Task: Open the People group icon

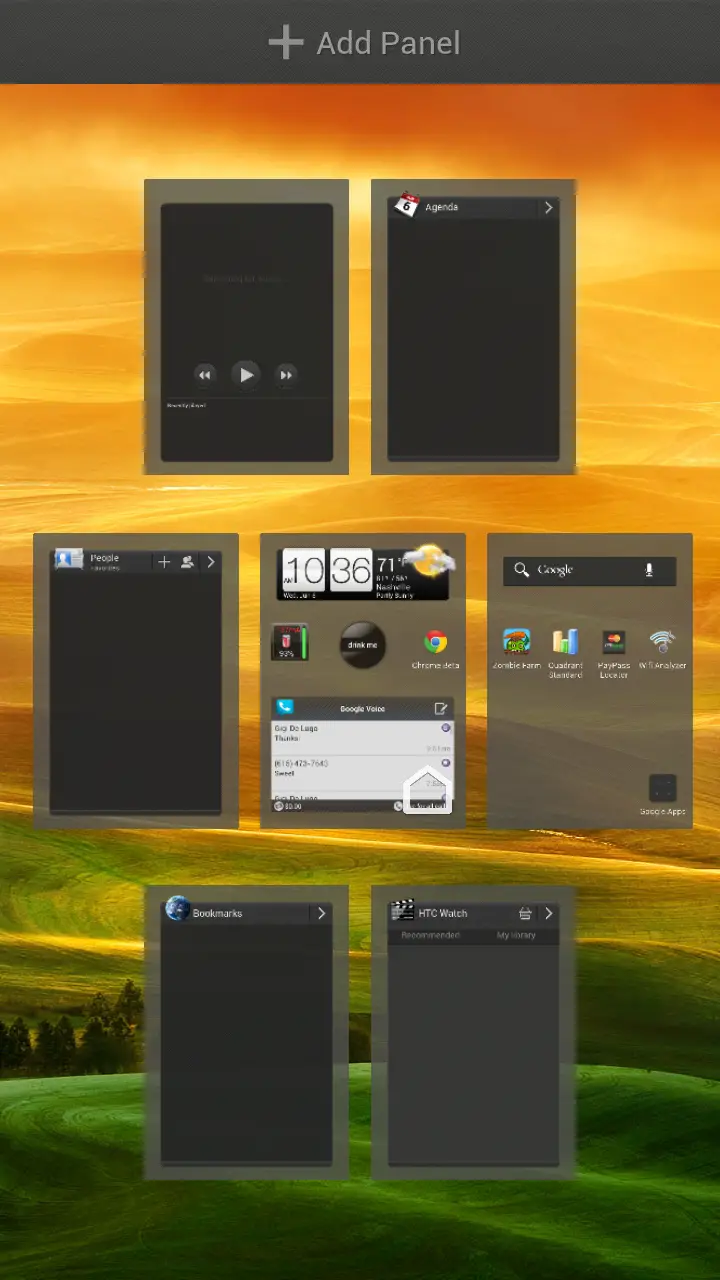Action: coord(187,562)
